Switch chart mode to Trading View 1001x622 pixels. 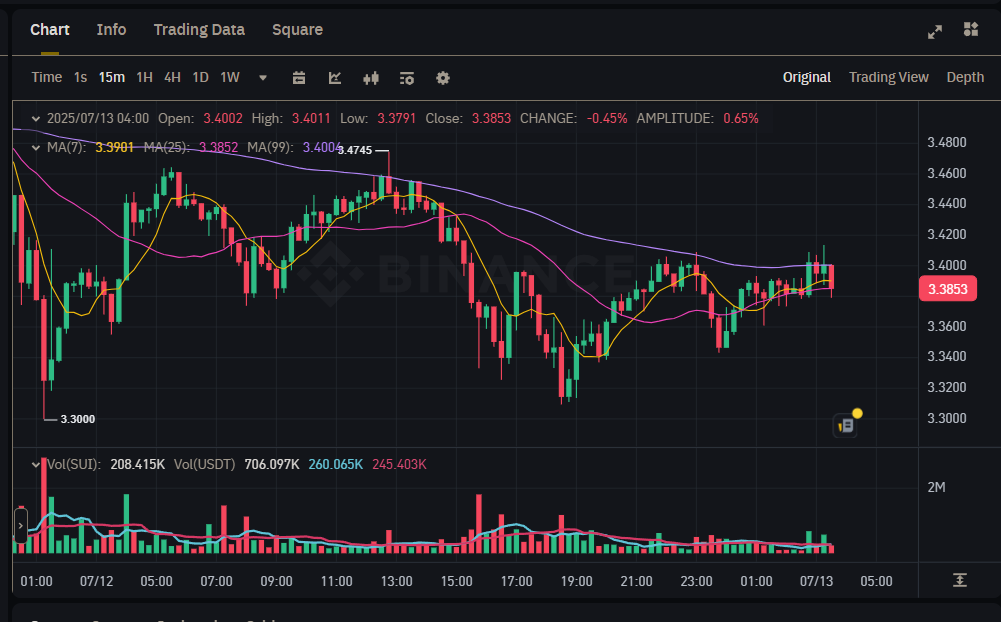[x=888, y=77]
